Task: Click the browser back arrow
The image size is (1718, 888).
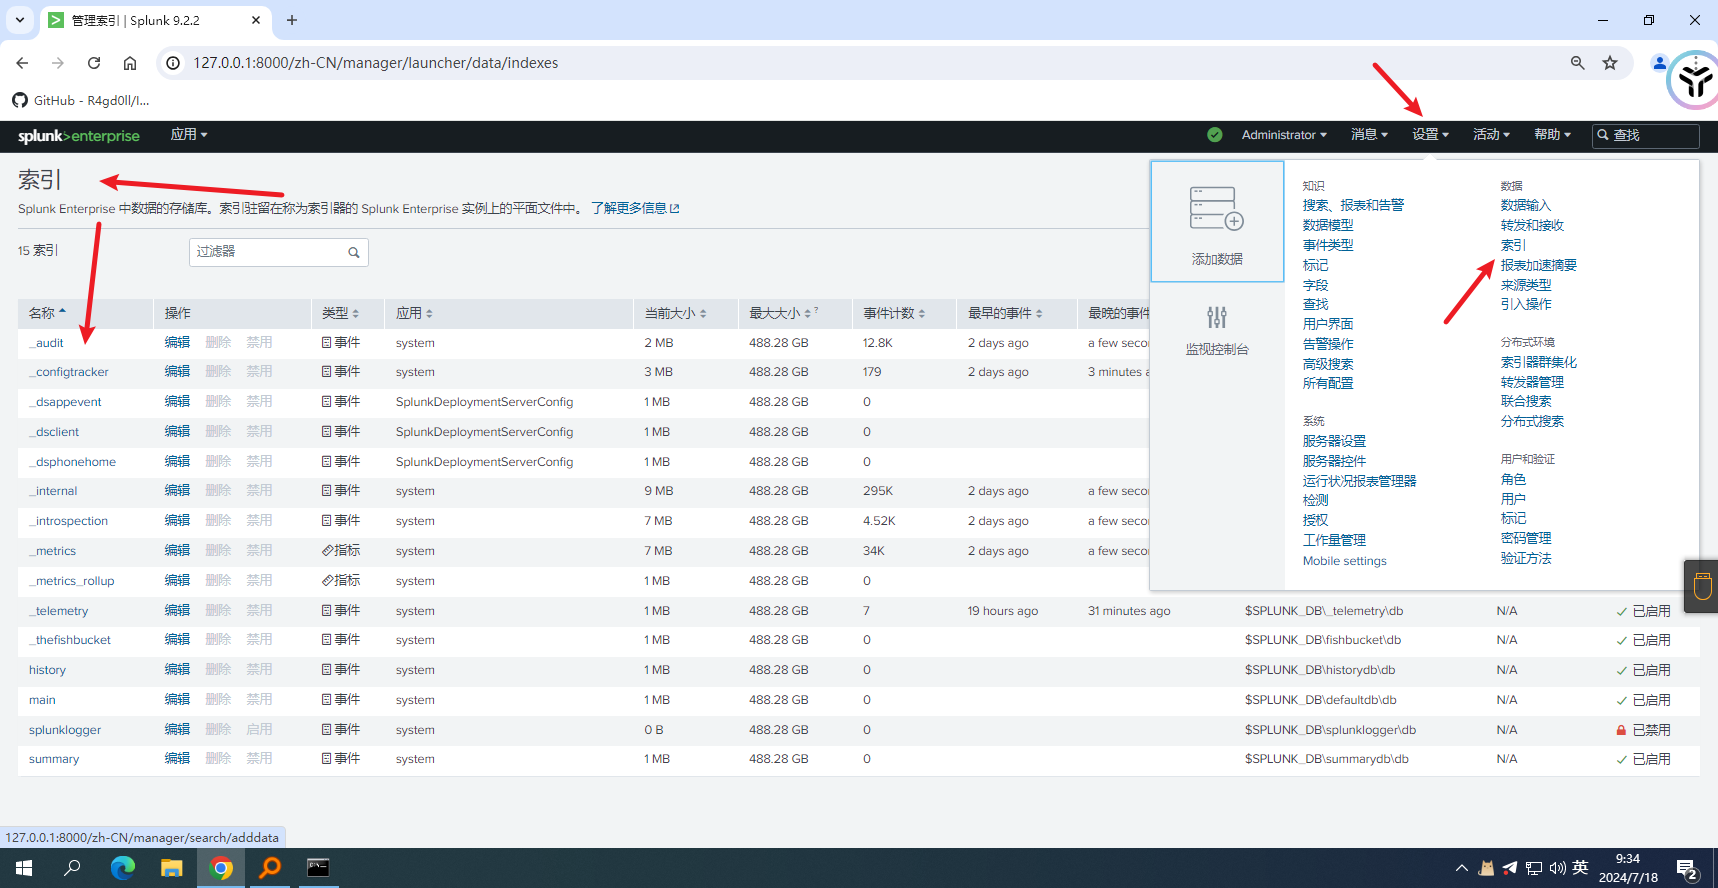Action: 22,63
